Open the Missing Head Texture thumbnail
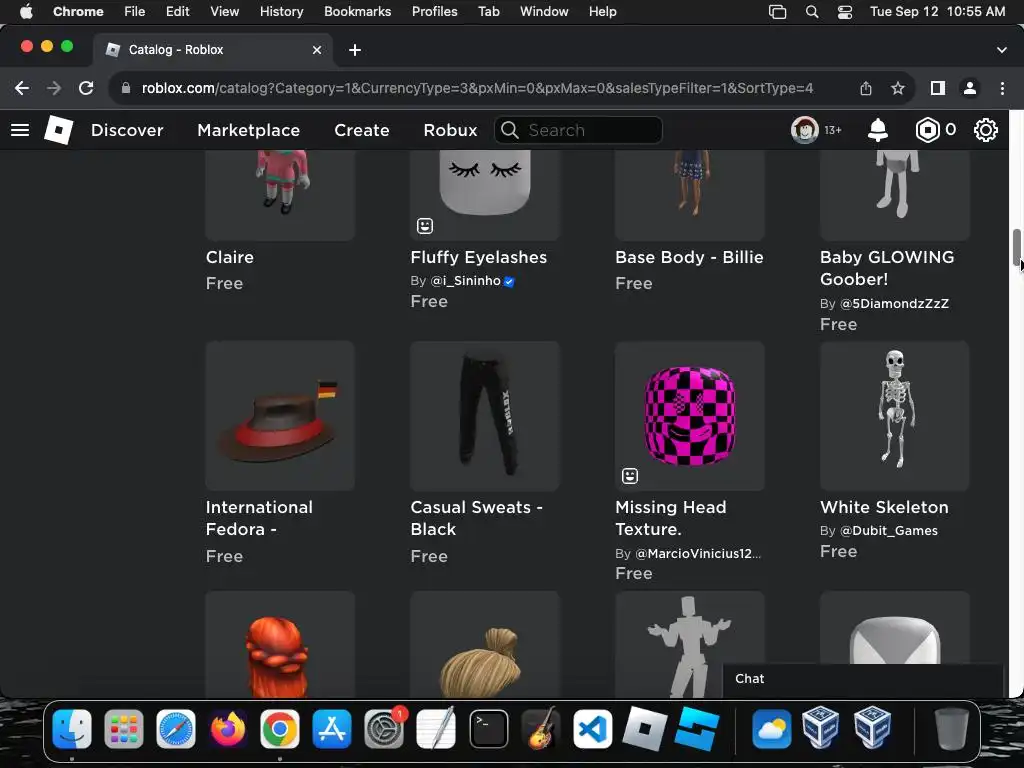The height and width of the screenshot is (768, 1024). pyautogui.click(x=690, y=415)
